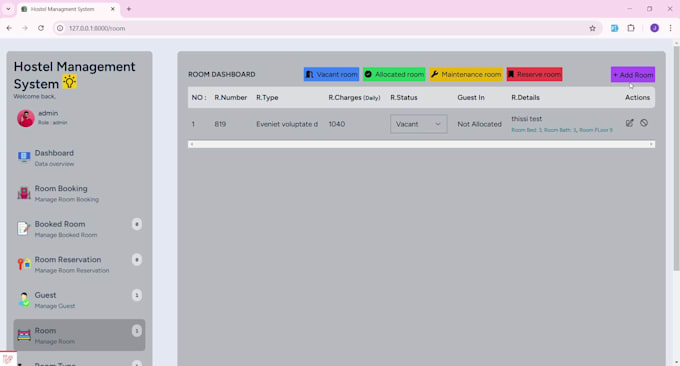Click the Booked Room count badge
Image resolution: width=680 pixels, height=366 pixels.
[x=137, y=224]
